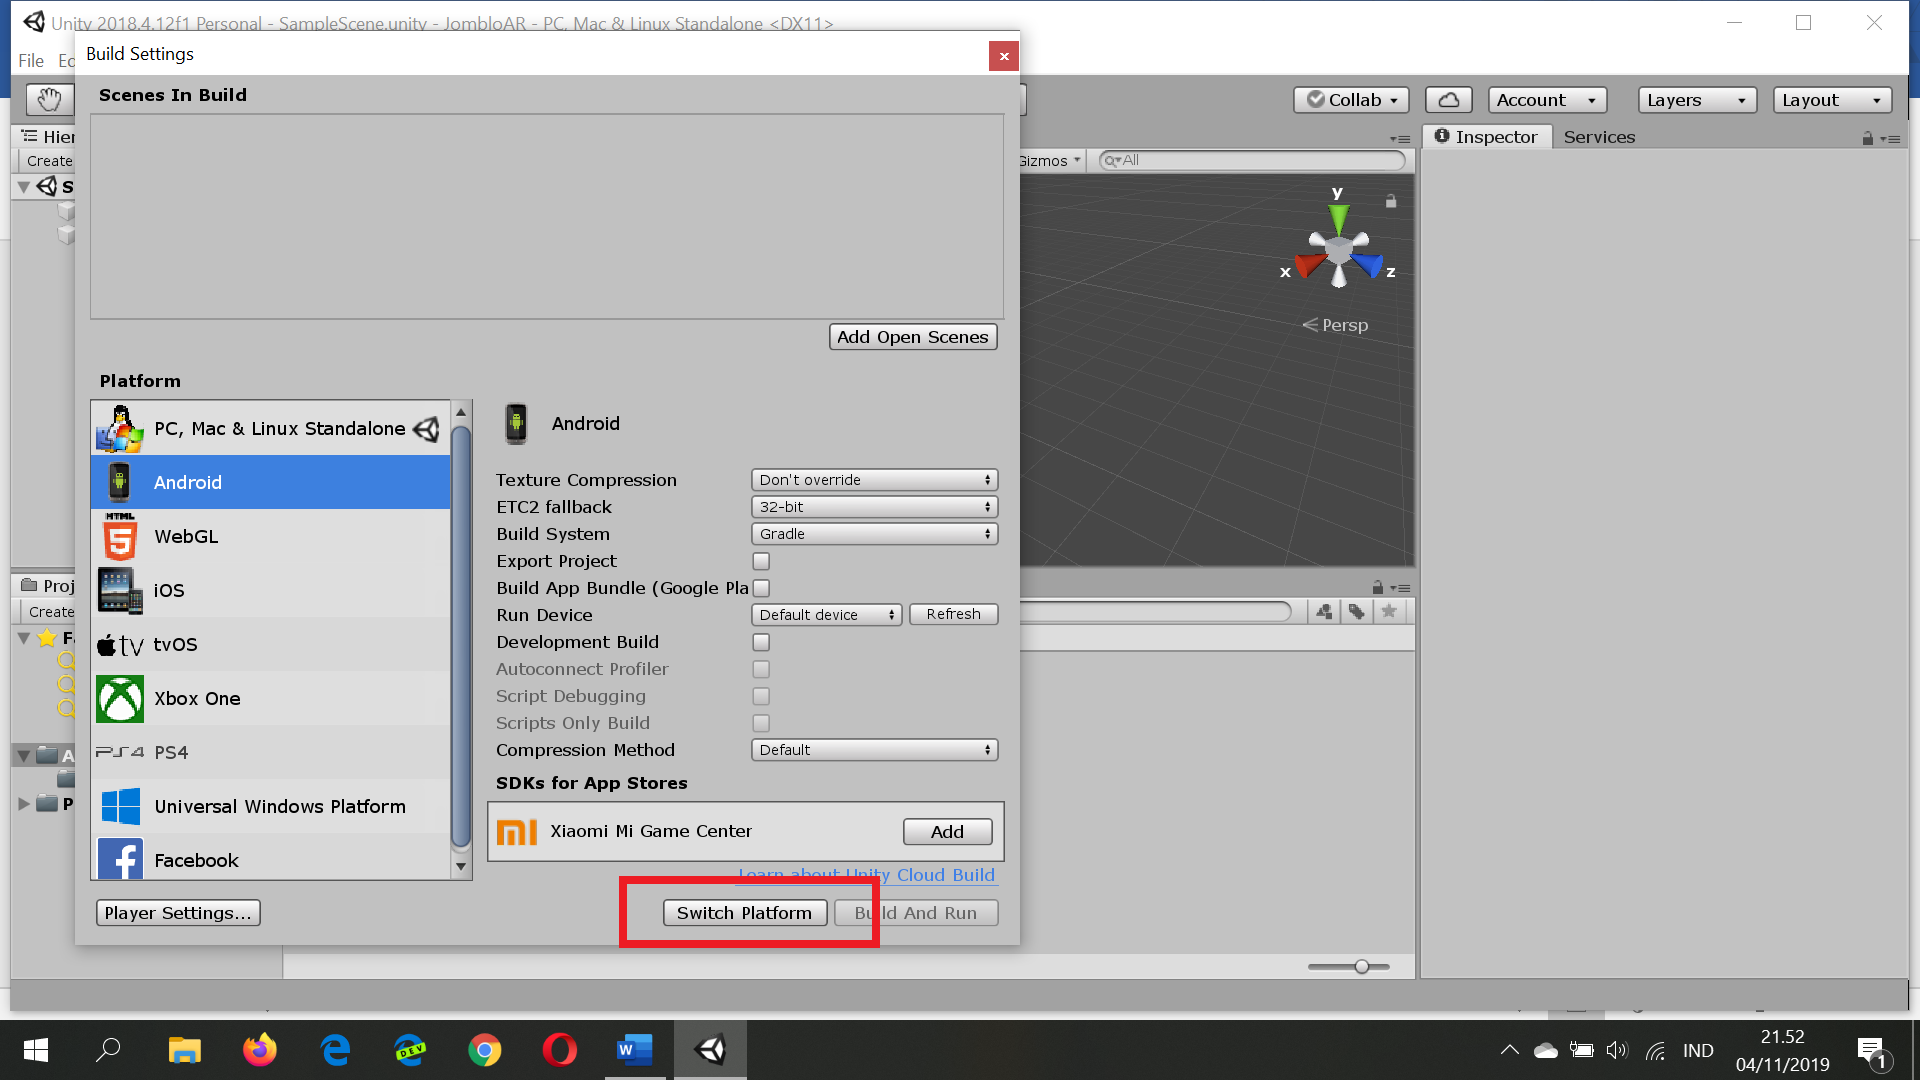Select the WebGL platform icon
This screenshot has height=1080, width=1920.
pyautogui.click(x=120, y=537)
